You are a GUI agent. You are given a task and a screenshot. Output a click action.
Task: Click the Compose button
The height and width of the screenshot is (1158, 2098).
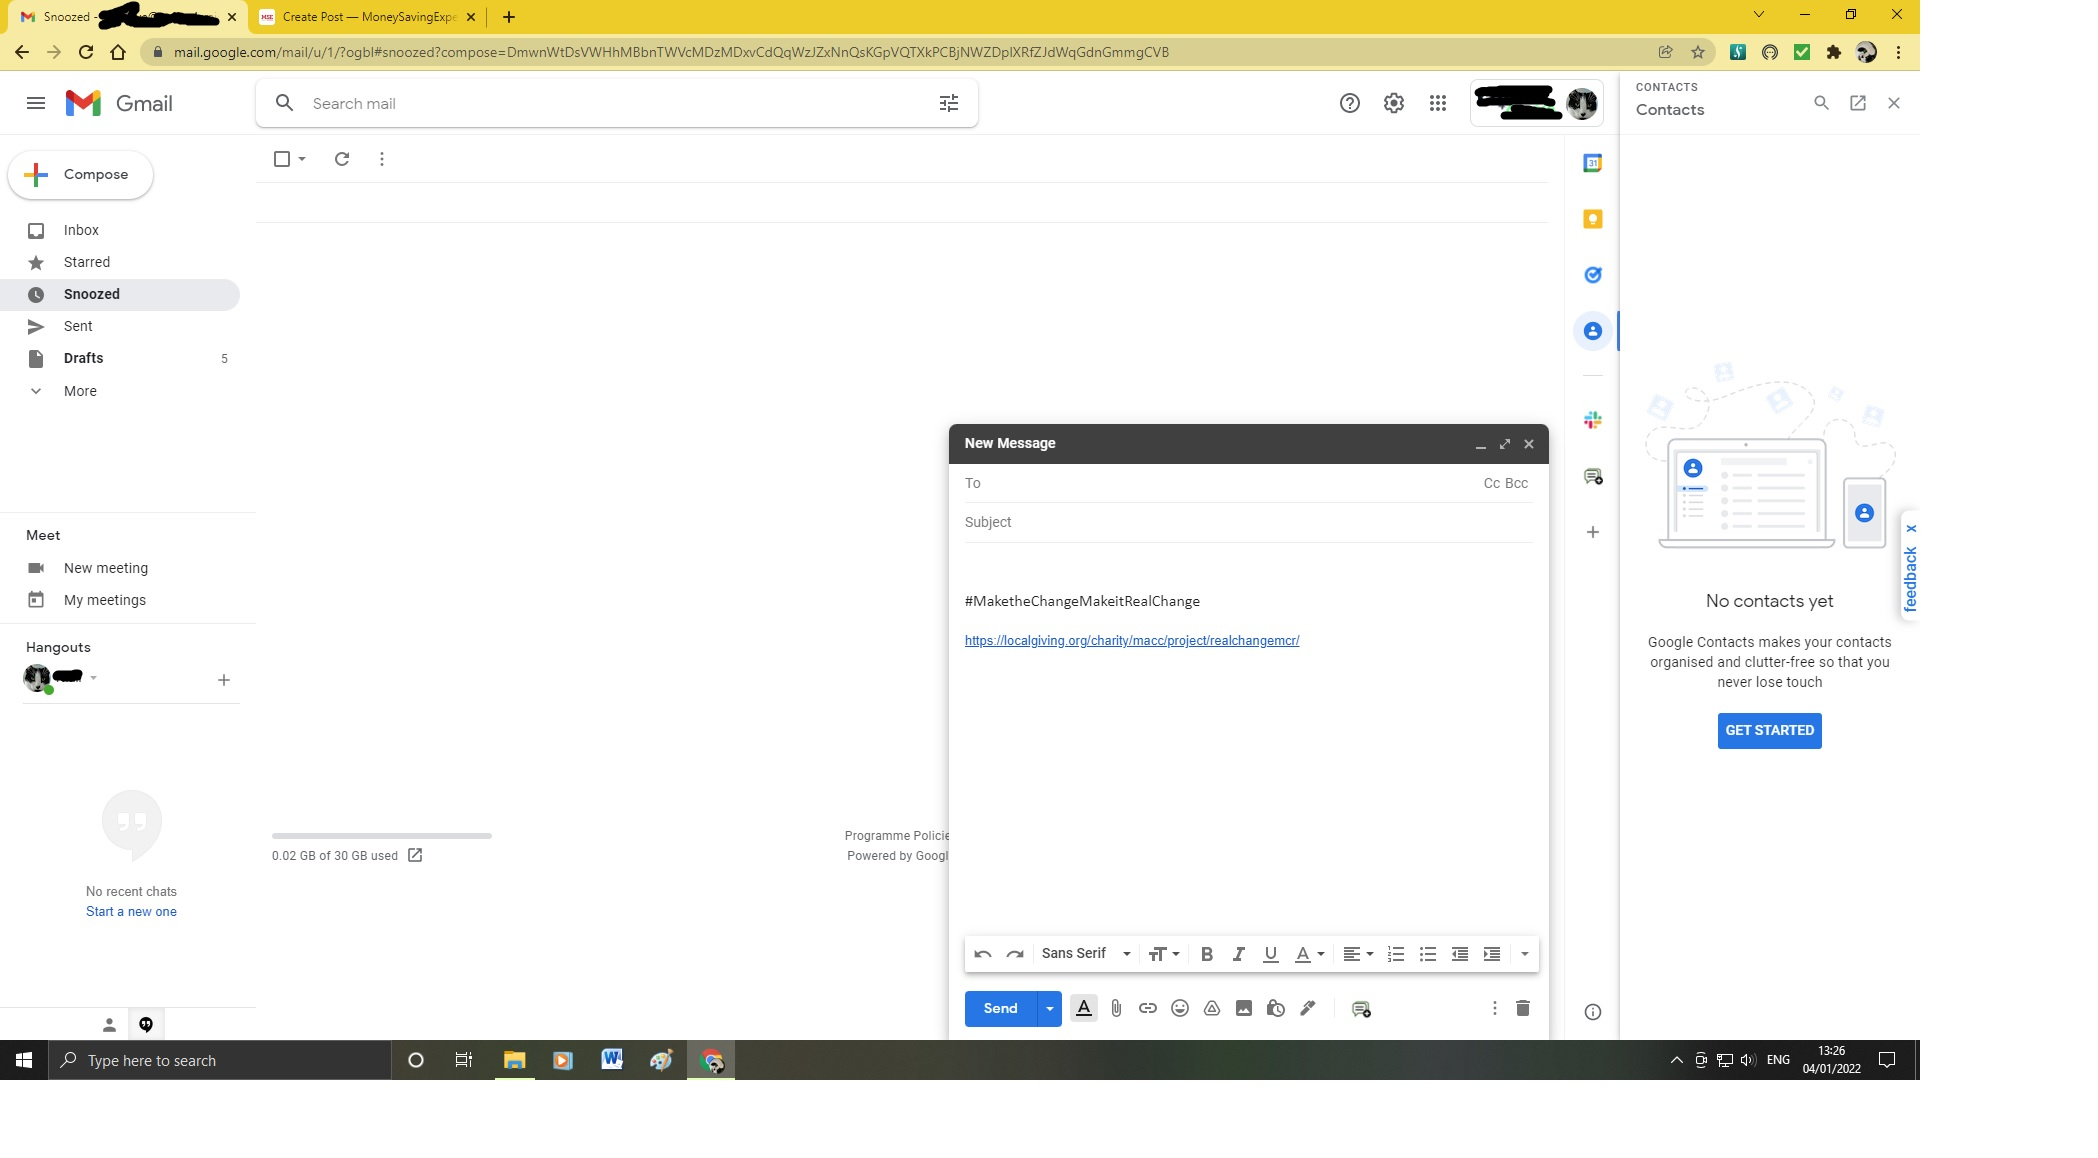click(81, 175)
